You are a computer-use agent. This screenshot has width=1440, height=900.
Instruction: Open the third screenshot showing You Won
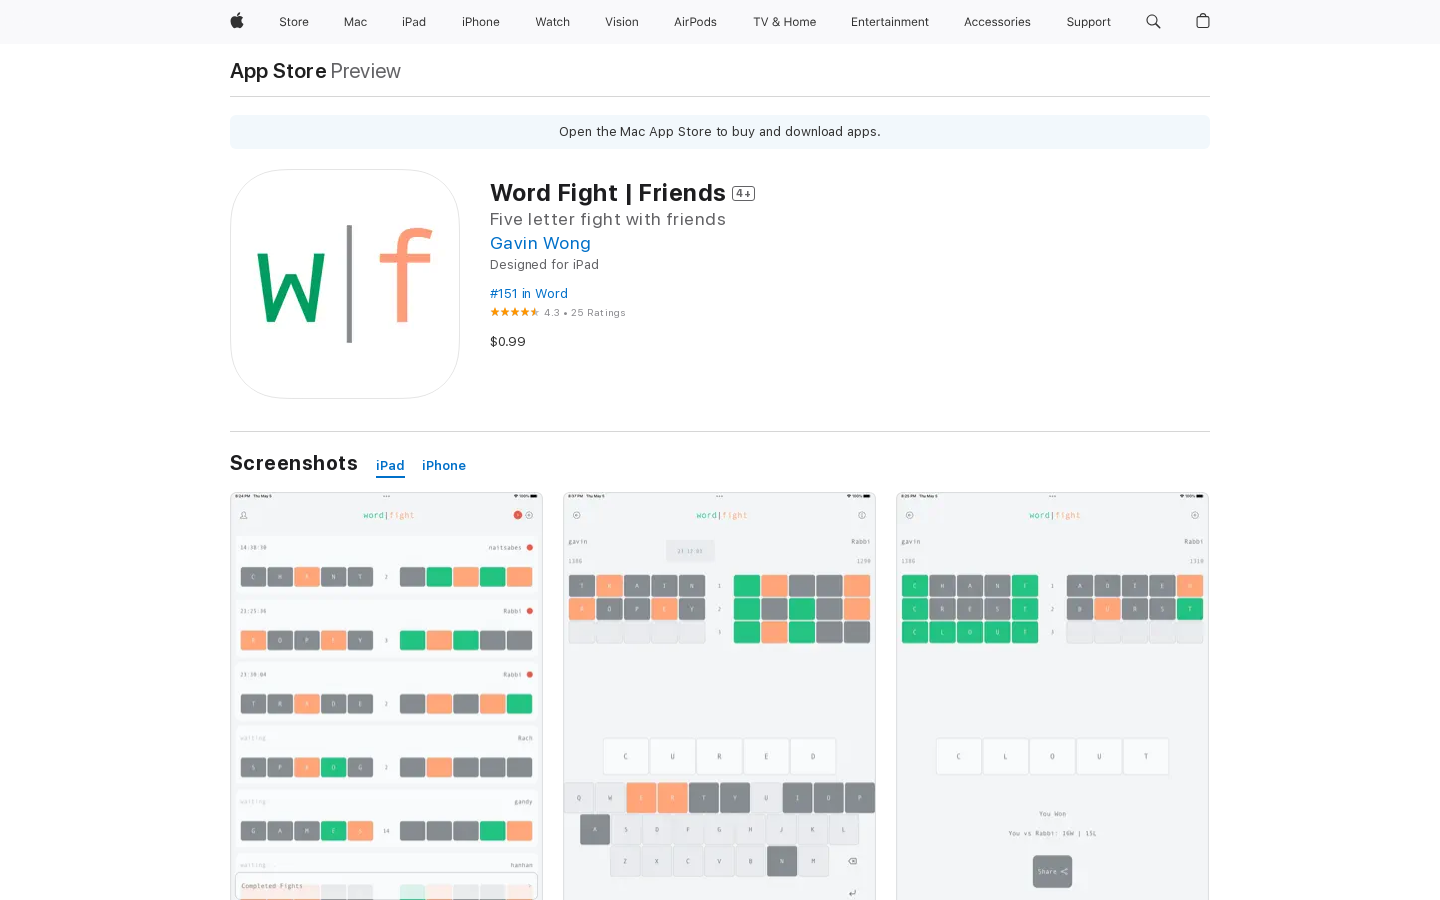pyautogui.click(x=1052, y=696)
